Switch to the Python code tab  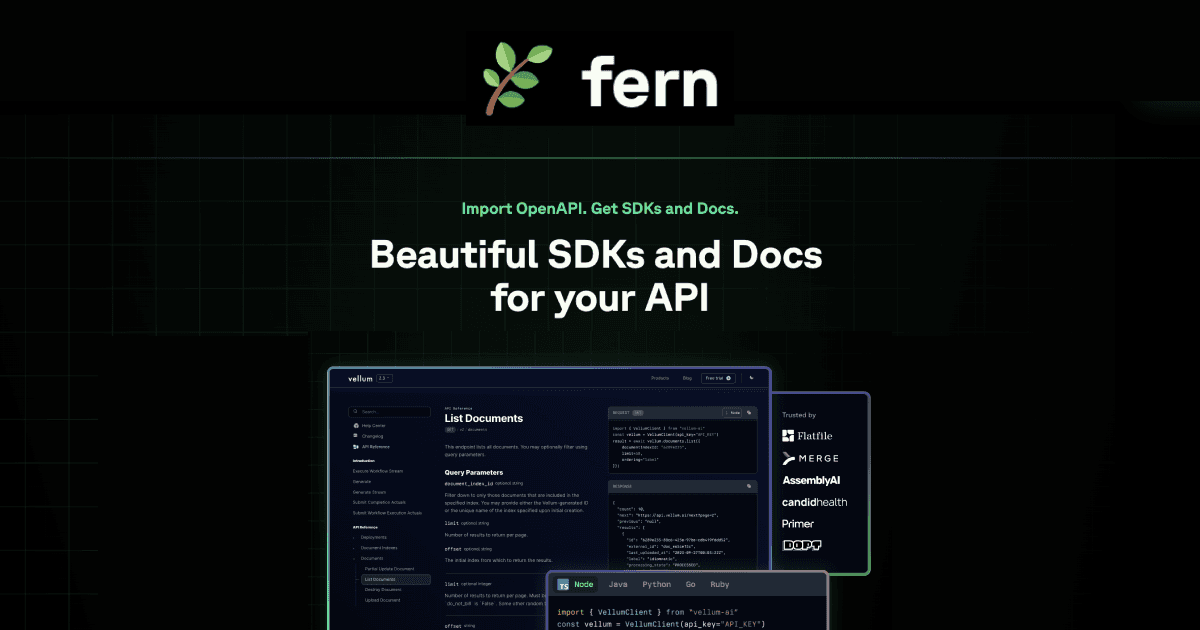coord(657,584)
